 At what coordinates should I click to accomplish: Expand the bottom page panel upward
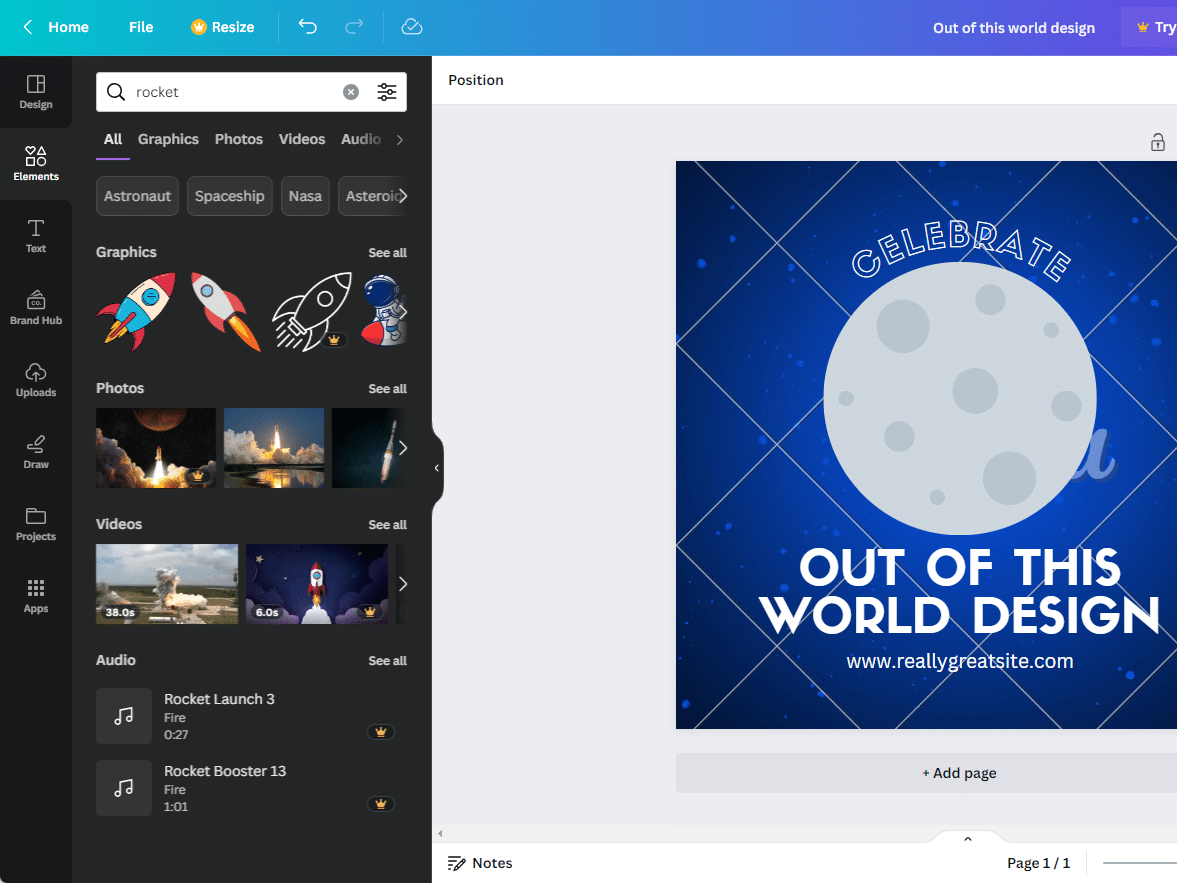(x=966, y=838)
